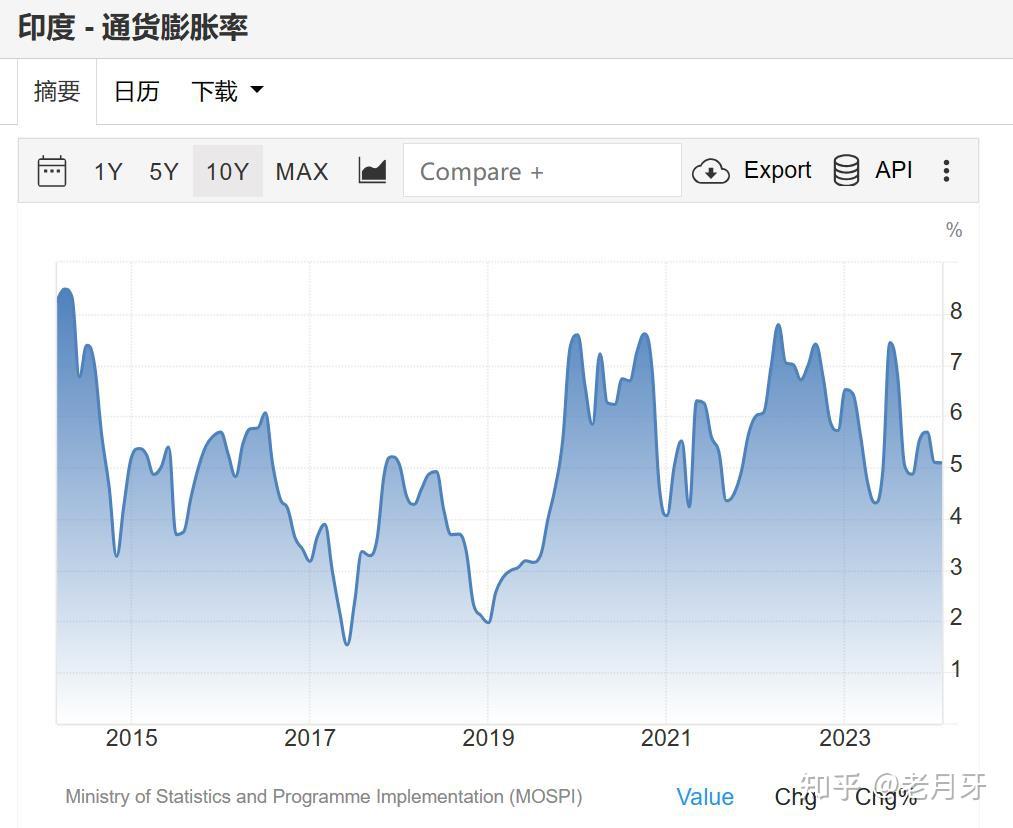The image size is (1013, 828).
Task: Click the cloud download Export icon
Action: 711,171
